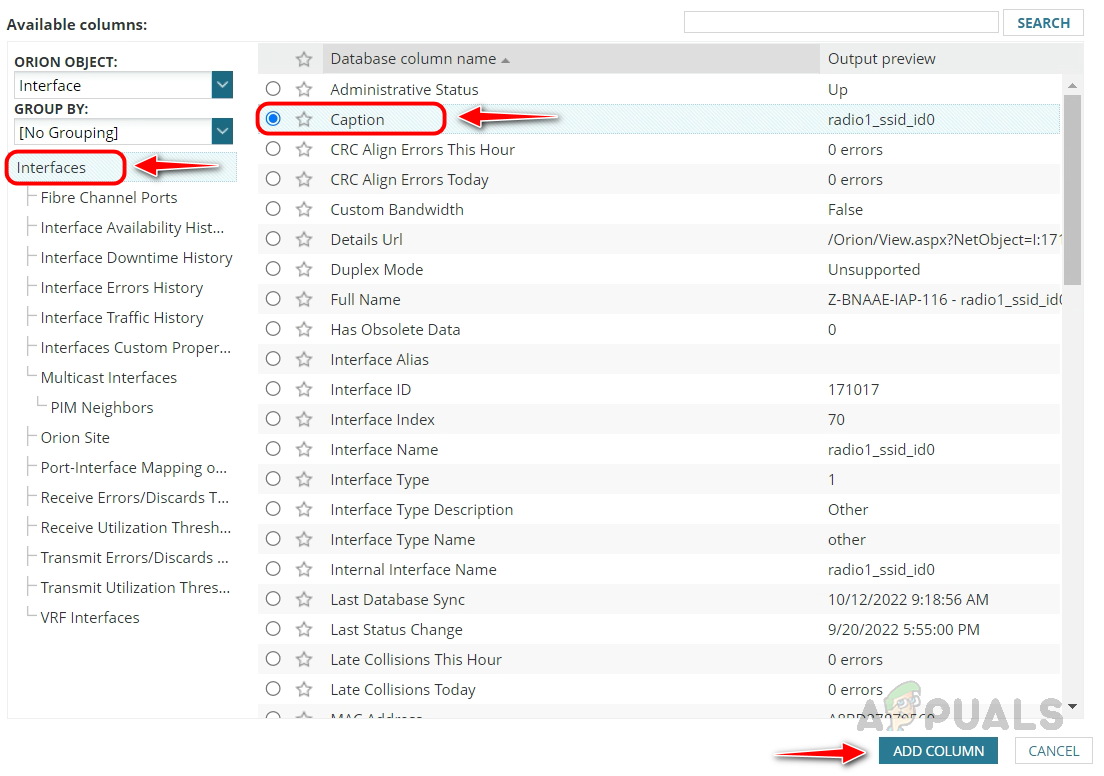
Task: Open Port-Interface Mapping o... tree item
Action: [x=134, y=468]
